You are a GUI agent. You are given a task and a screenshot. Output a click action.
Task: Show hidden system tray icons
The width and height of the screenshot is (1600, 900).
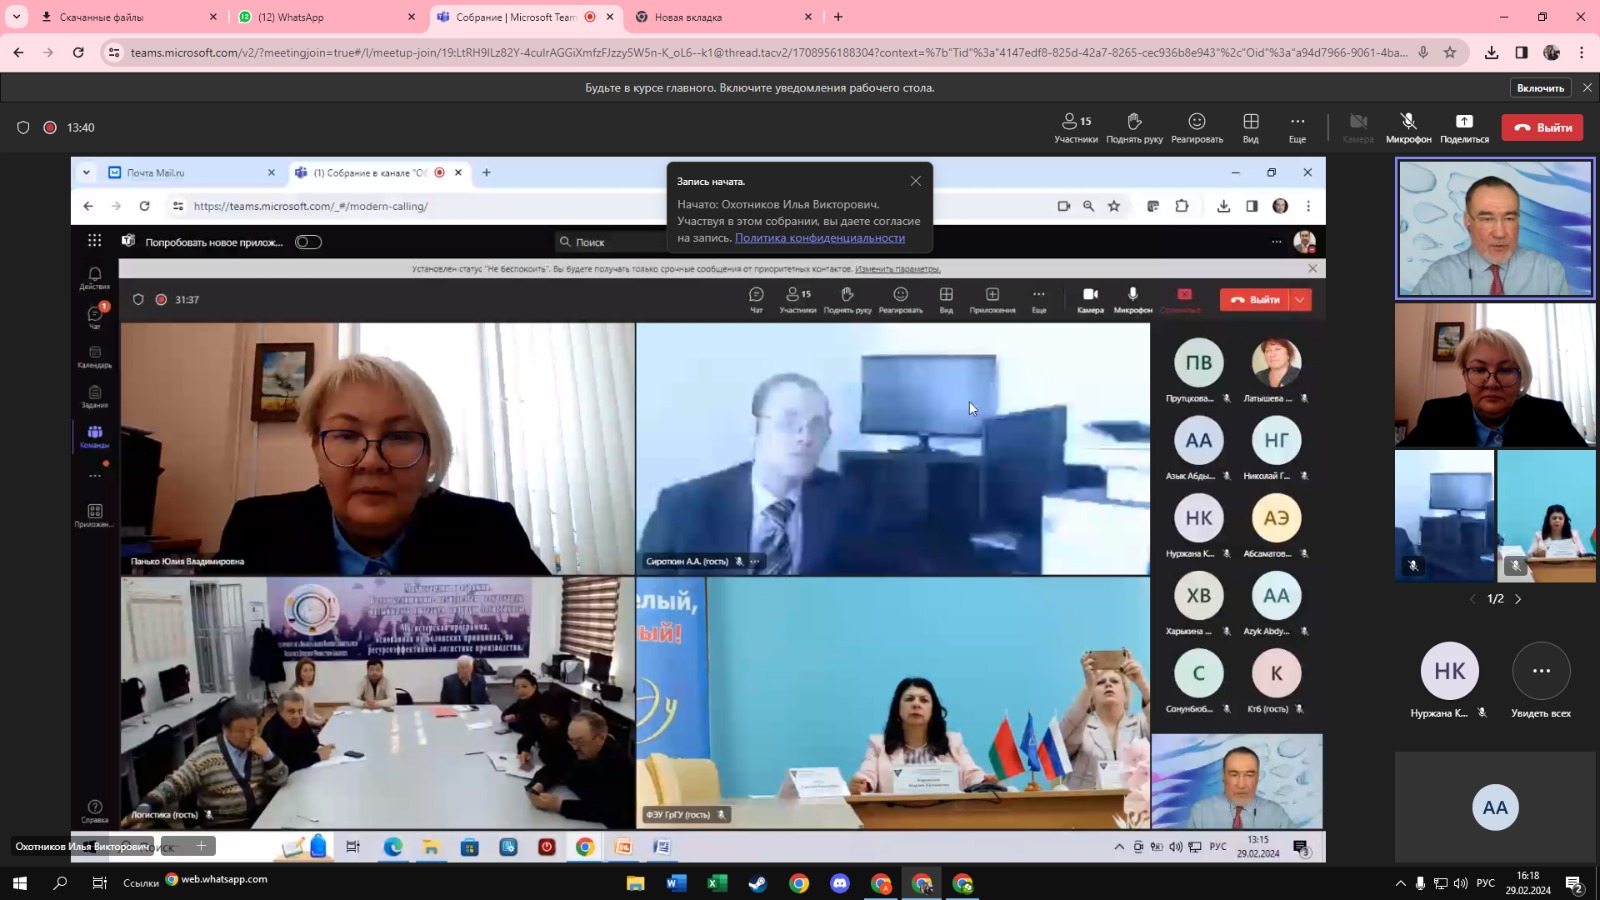pyautogui.click(x=1400, y=883)
